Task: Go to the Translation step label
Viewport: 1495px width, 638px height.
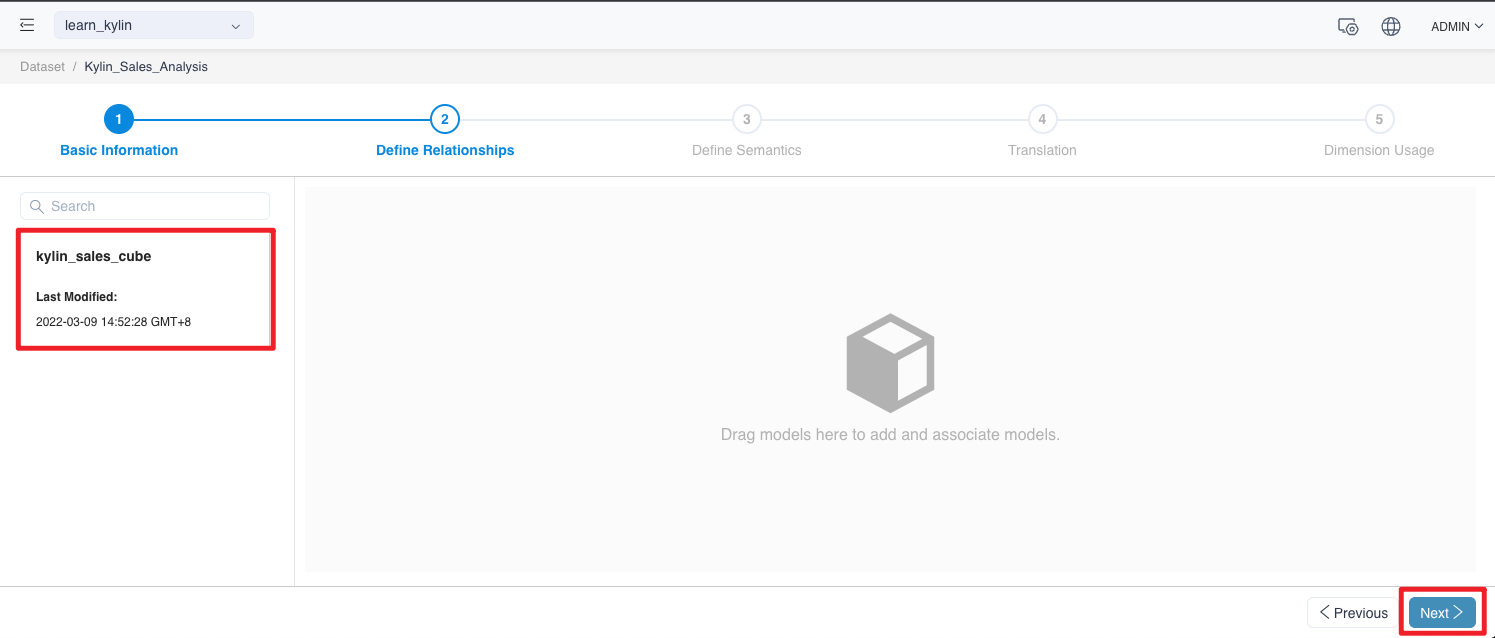Action: [x=1042, y=150]
